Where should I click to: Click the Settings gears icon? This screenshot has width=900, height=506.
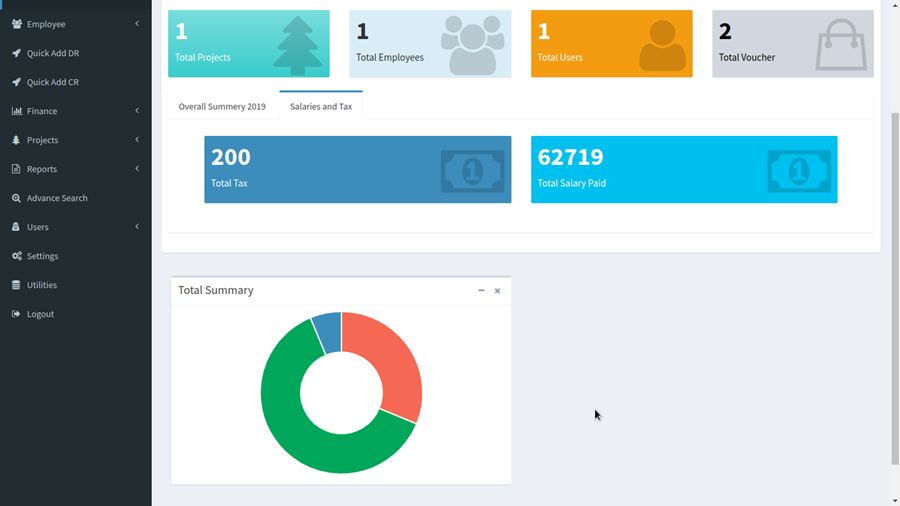point(17,256)
